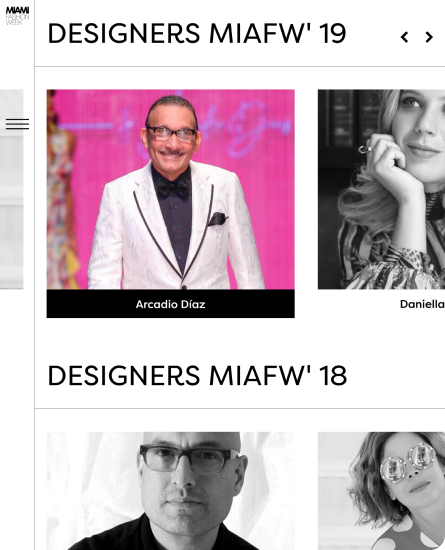Advance to next designers in the MIAFW' 19 carousel
The height and width of the screenshot is (550, 445).
click(x=429, y=37)
